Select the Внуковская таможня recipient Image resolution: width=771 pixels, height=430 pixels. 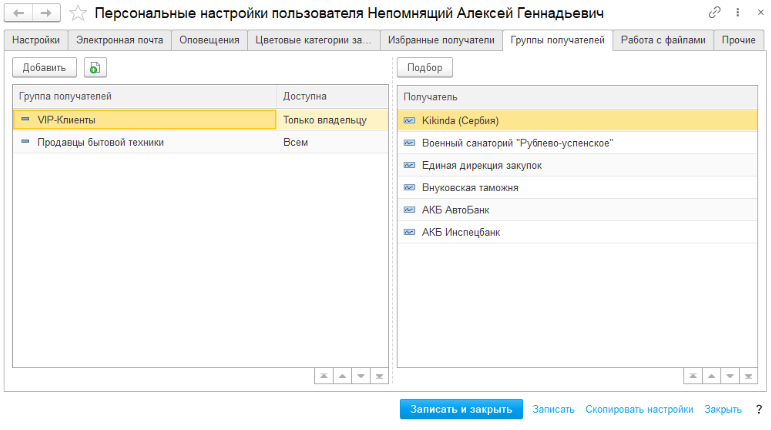point(470,187)
